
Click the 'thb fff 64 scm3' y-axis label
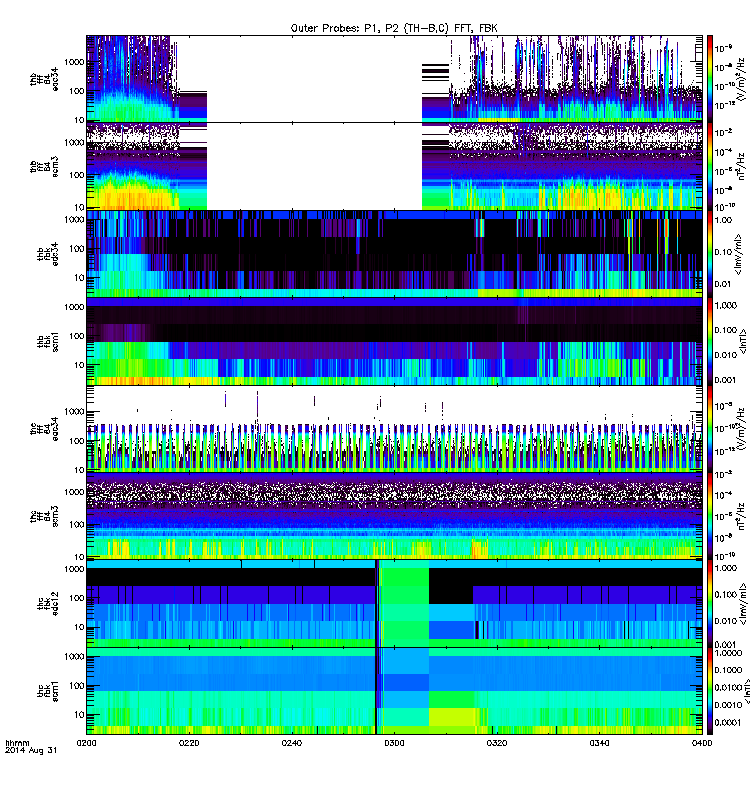tap(44, 167)
